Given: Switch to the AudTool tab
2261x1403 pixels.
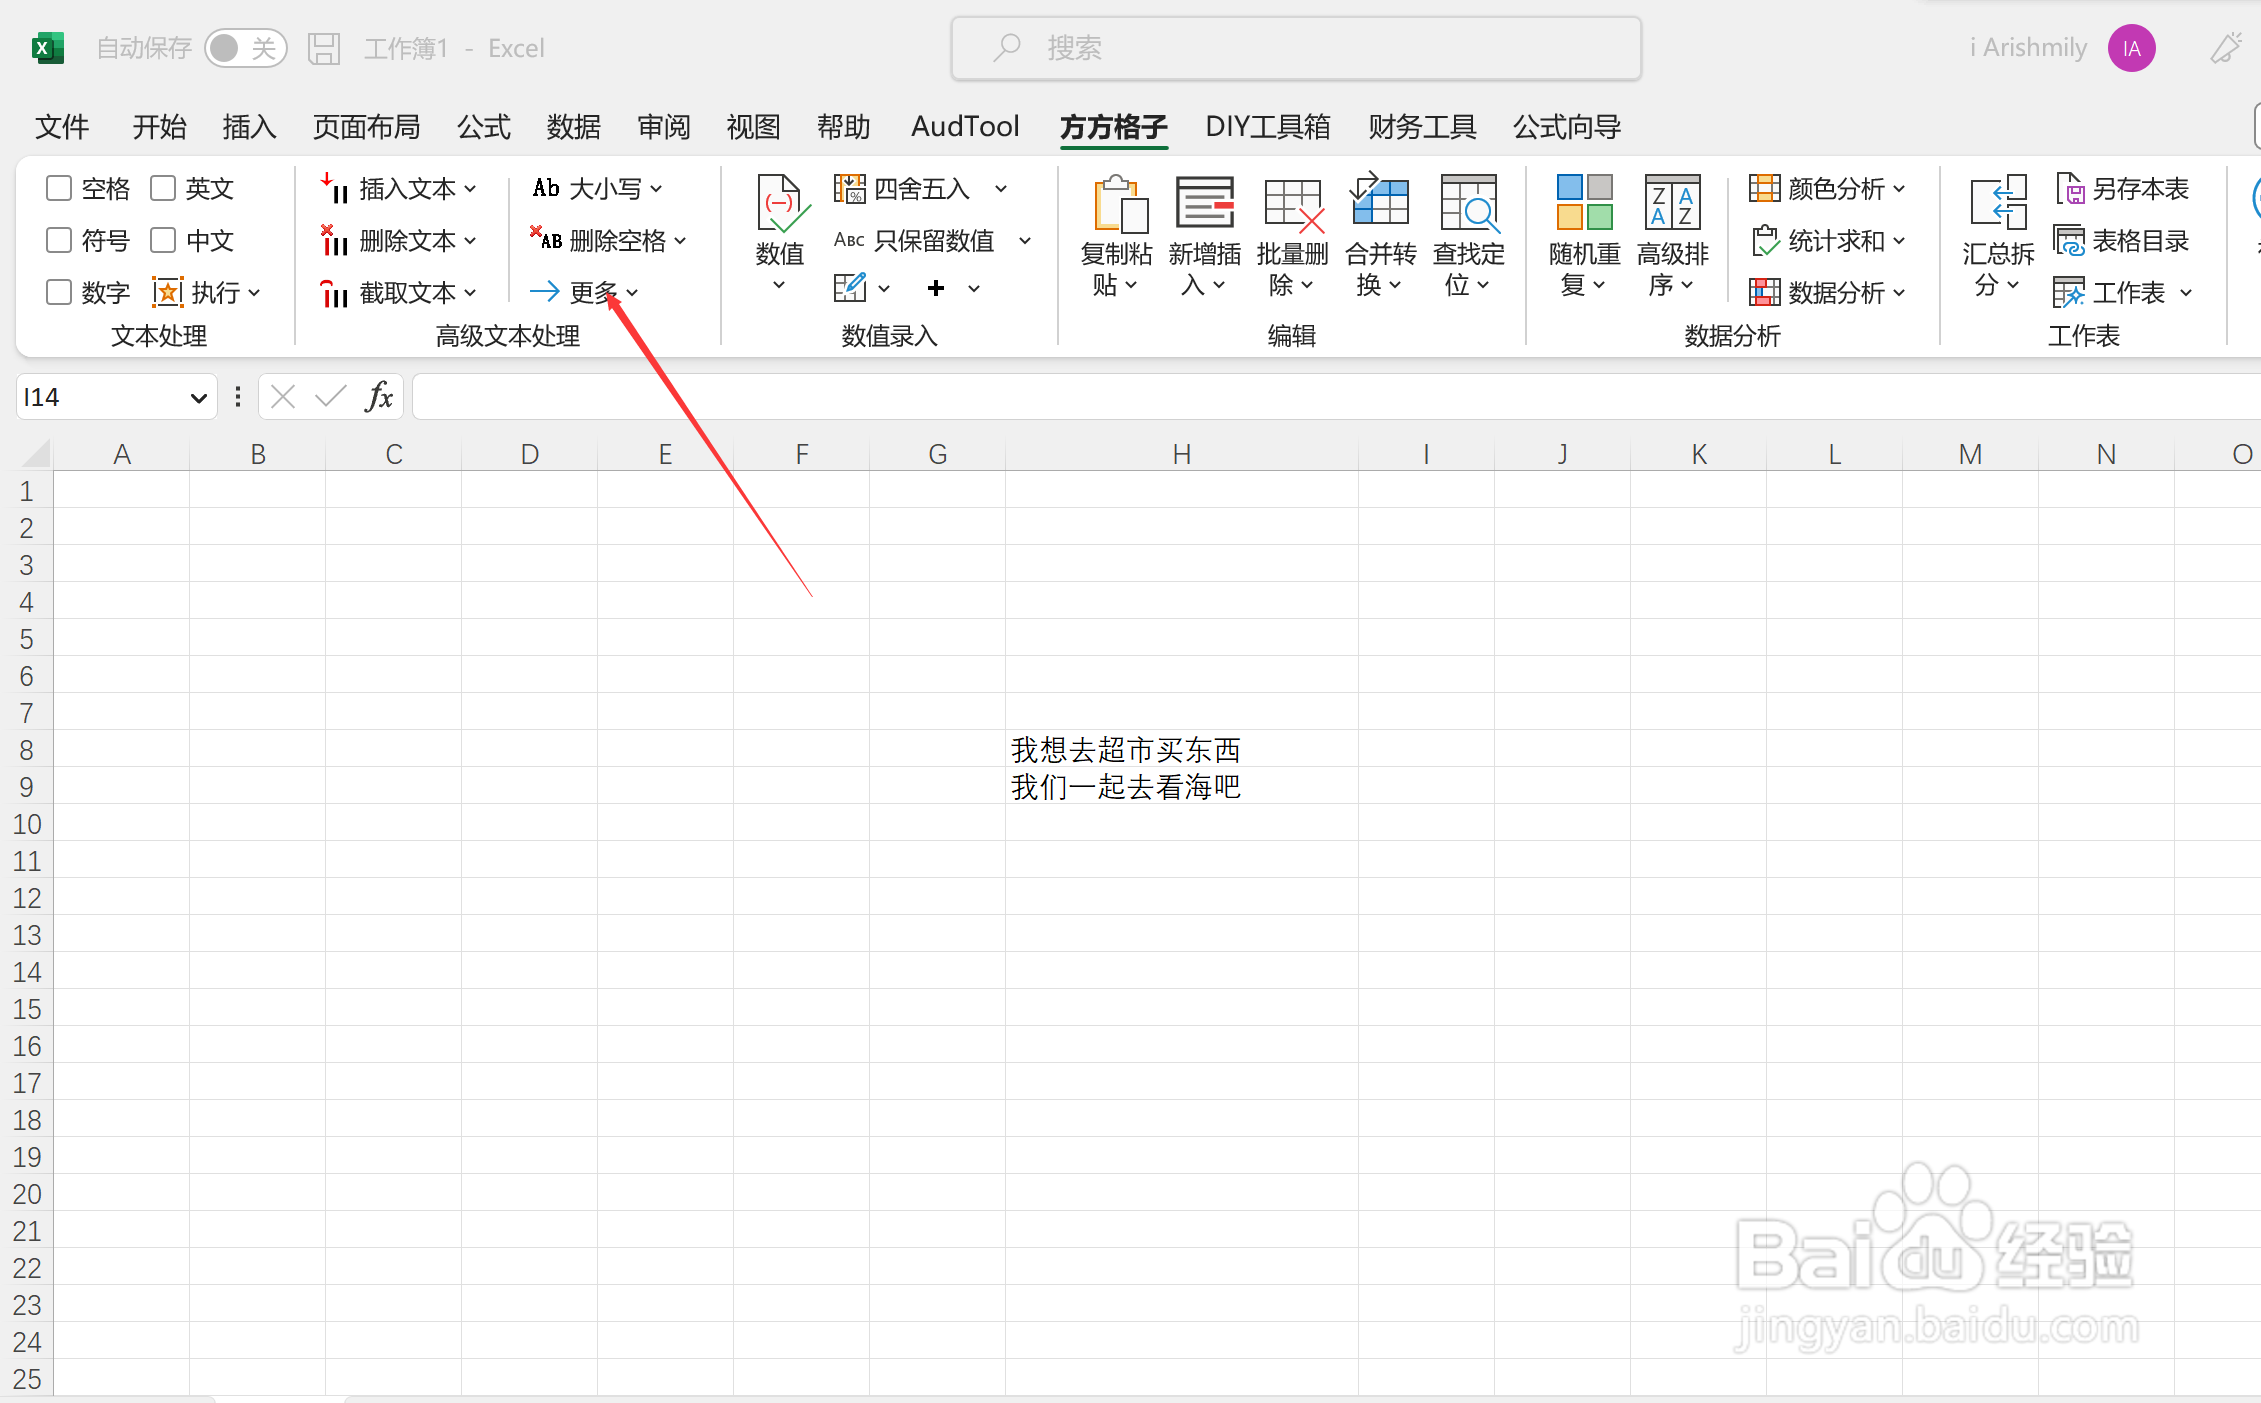Looking at the screenshot, I should pos(965,127).
